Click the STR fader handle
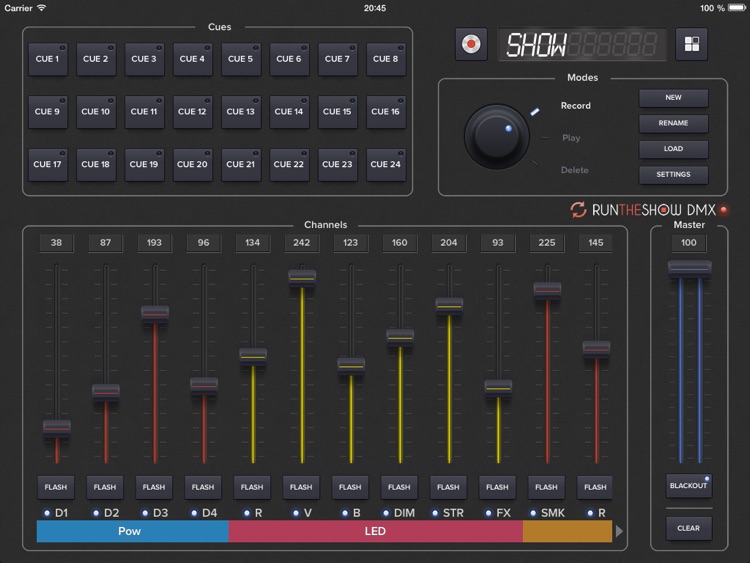This screenshot has height=563, width=750. click(x=449, y=306)
